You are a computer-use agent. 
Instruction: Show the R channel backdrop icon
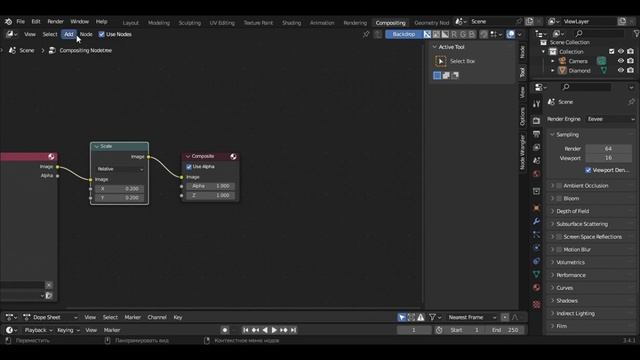454,34
